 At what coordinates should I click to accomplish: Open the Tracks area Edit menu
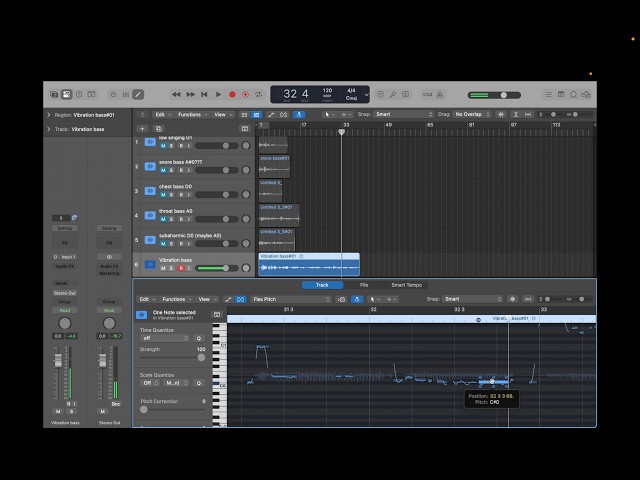coord(163,115)
